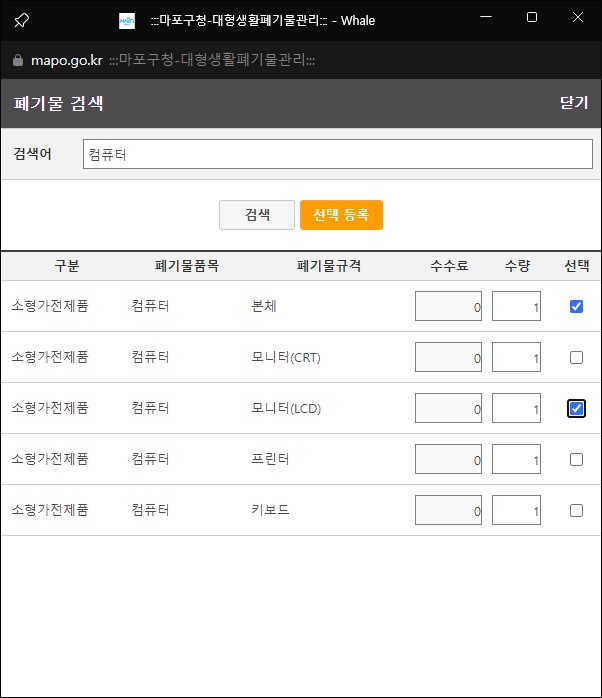602x698 pixels.
Task: Uncheck the 모니터(LCD) row checkbox
Action: click(x=576, y=408)
